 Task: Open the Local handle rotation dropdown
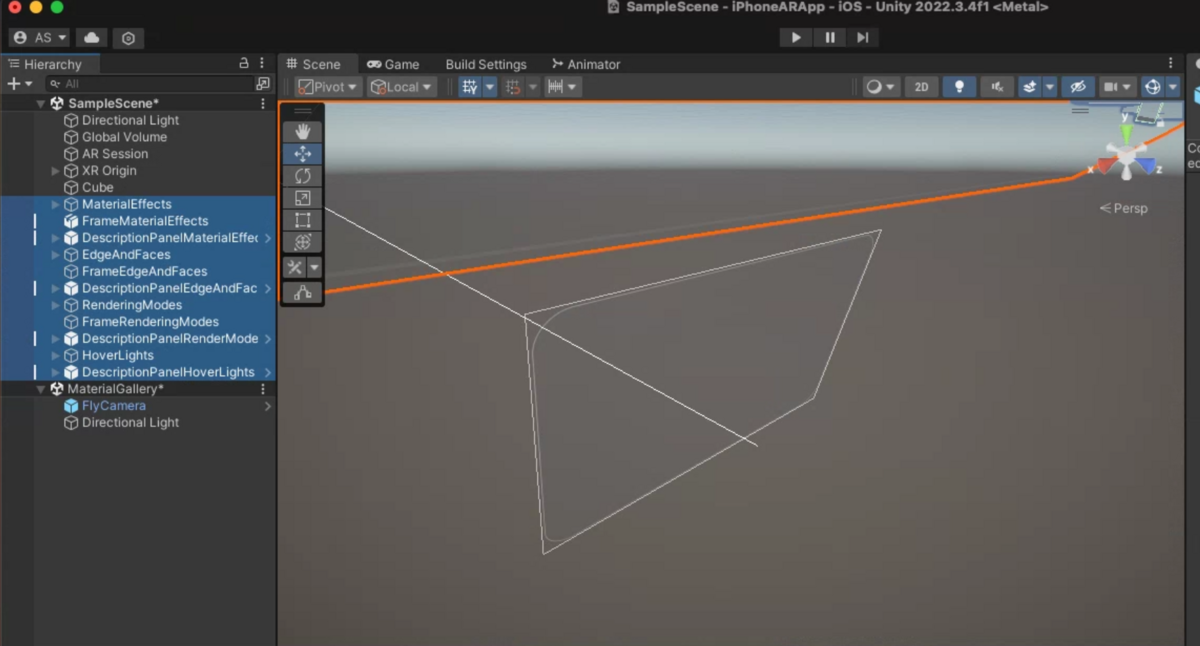pos(401,87)
